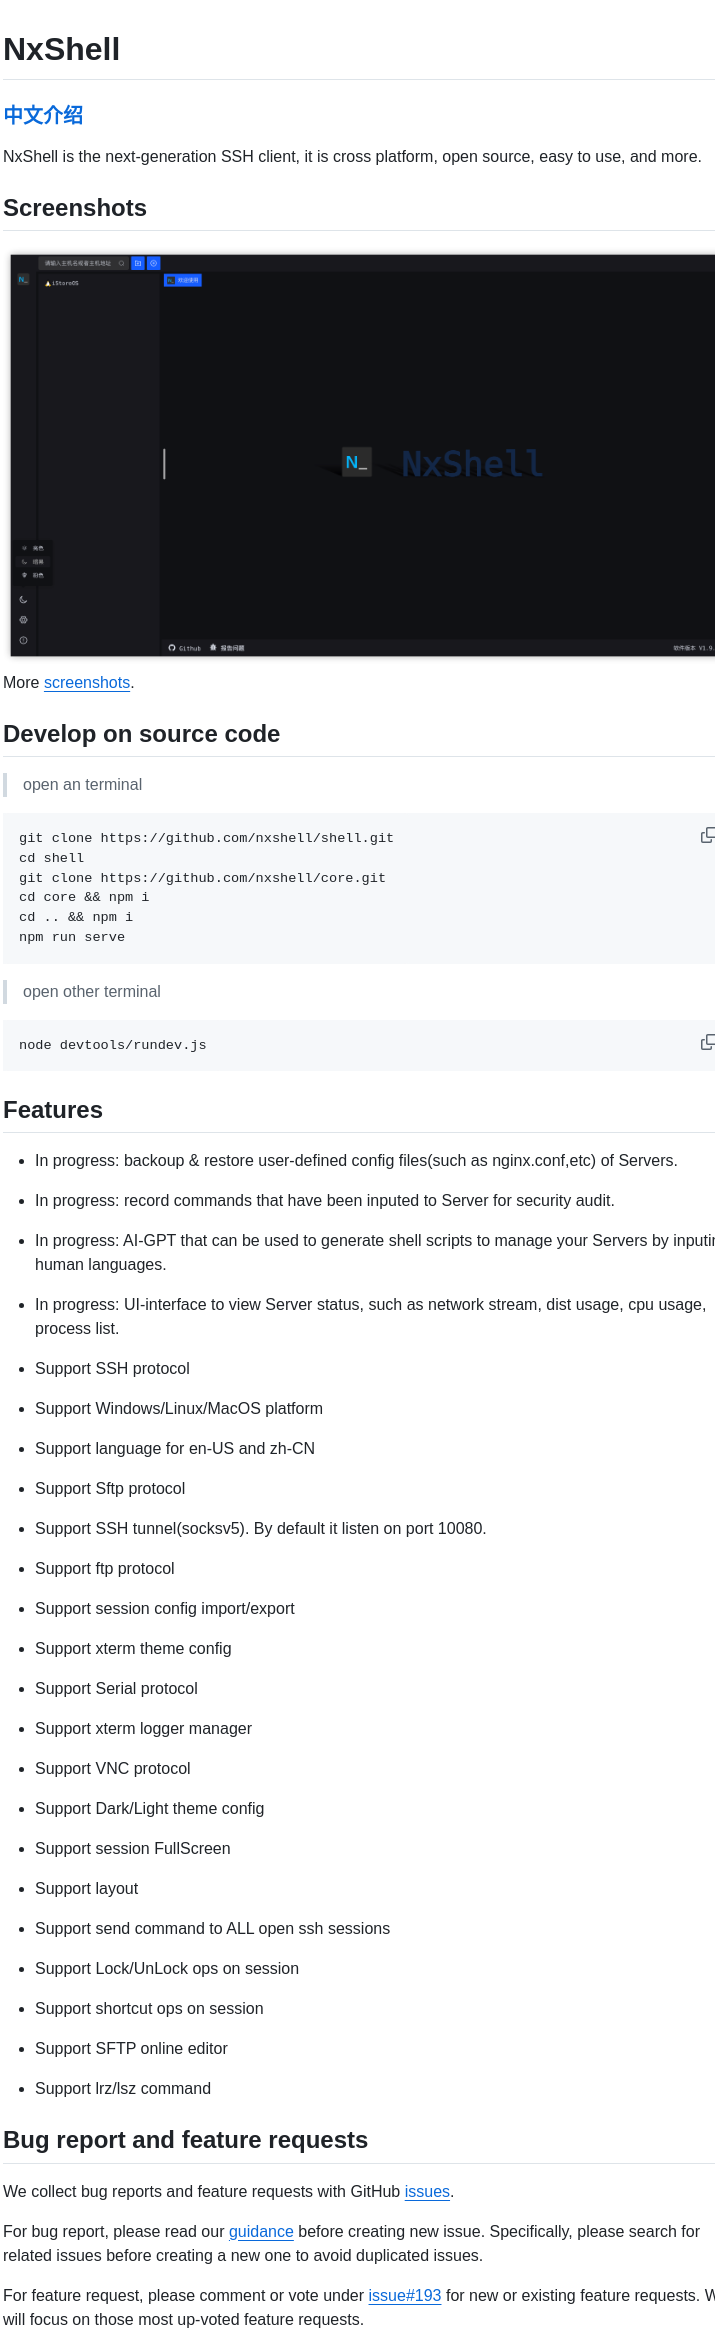Enable the 暗黑 dark theme option
715x2348 pixels.
pos(37,561)
